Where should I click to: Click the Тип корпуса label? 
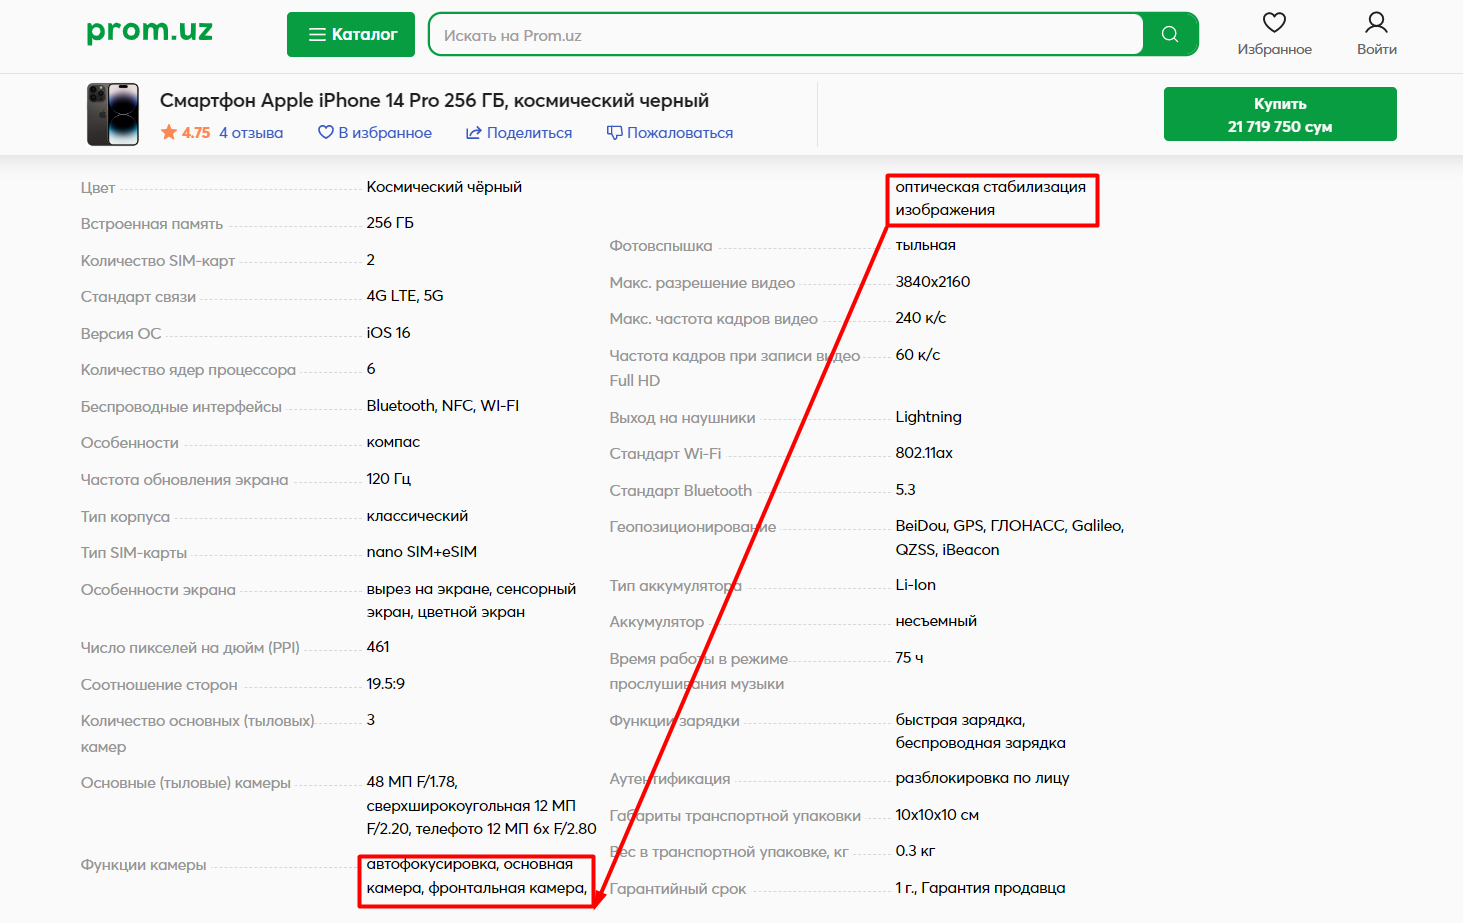point(125,517)
